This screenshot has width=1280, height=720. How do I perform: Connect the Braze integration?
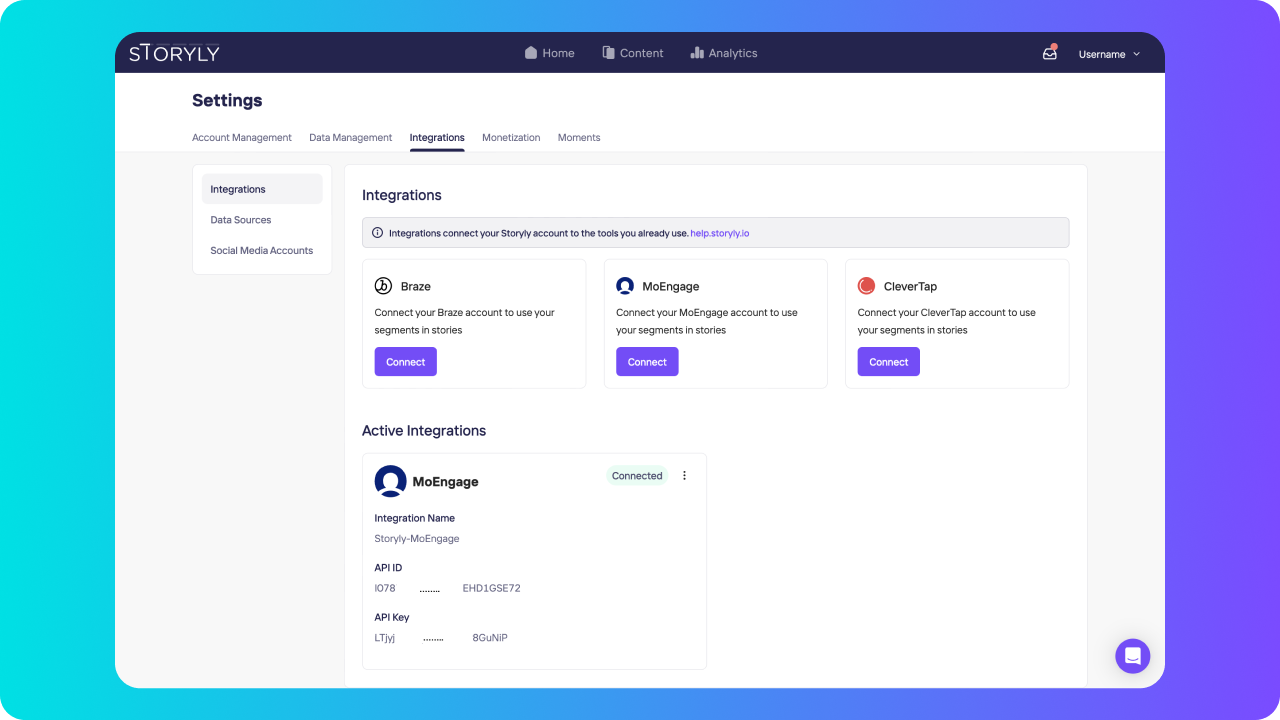406,362
